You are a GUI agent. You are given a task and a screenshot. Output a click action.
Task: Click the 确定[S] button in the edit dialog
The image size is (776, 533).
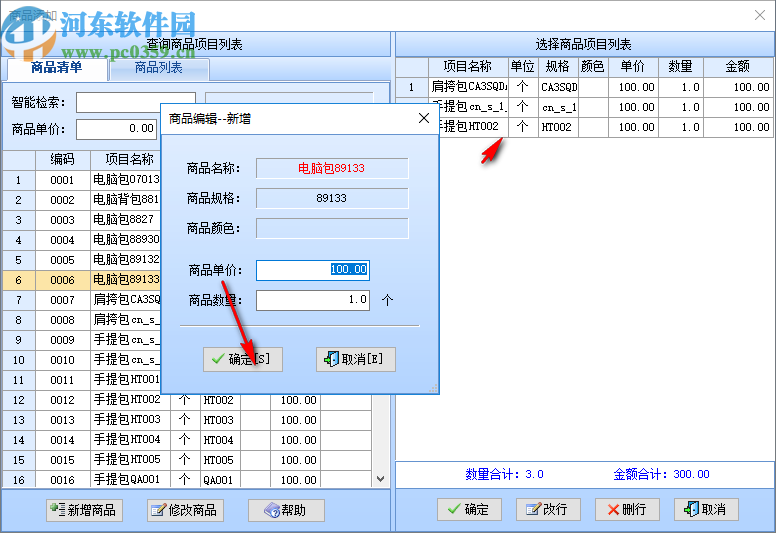click(242, 359)
